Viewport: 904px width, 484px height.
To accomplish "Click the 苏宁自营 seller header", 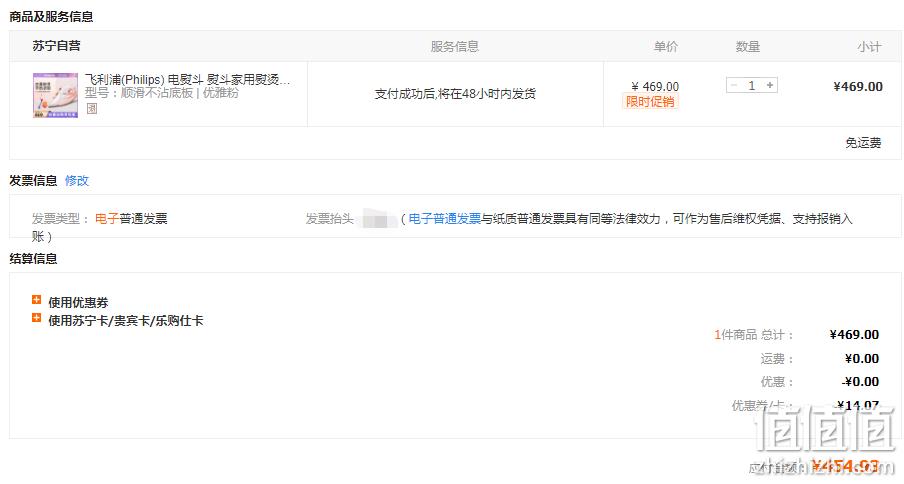I will pos(56,46).
